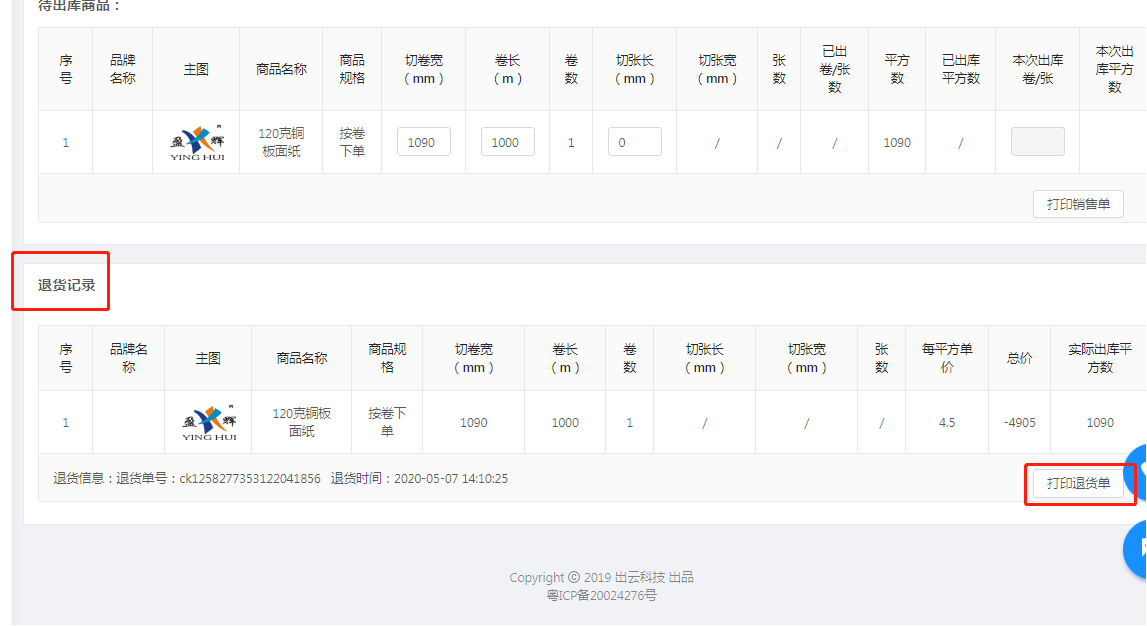Click return order number ck1258277353122041856

250,479
